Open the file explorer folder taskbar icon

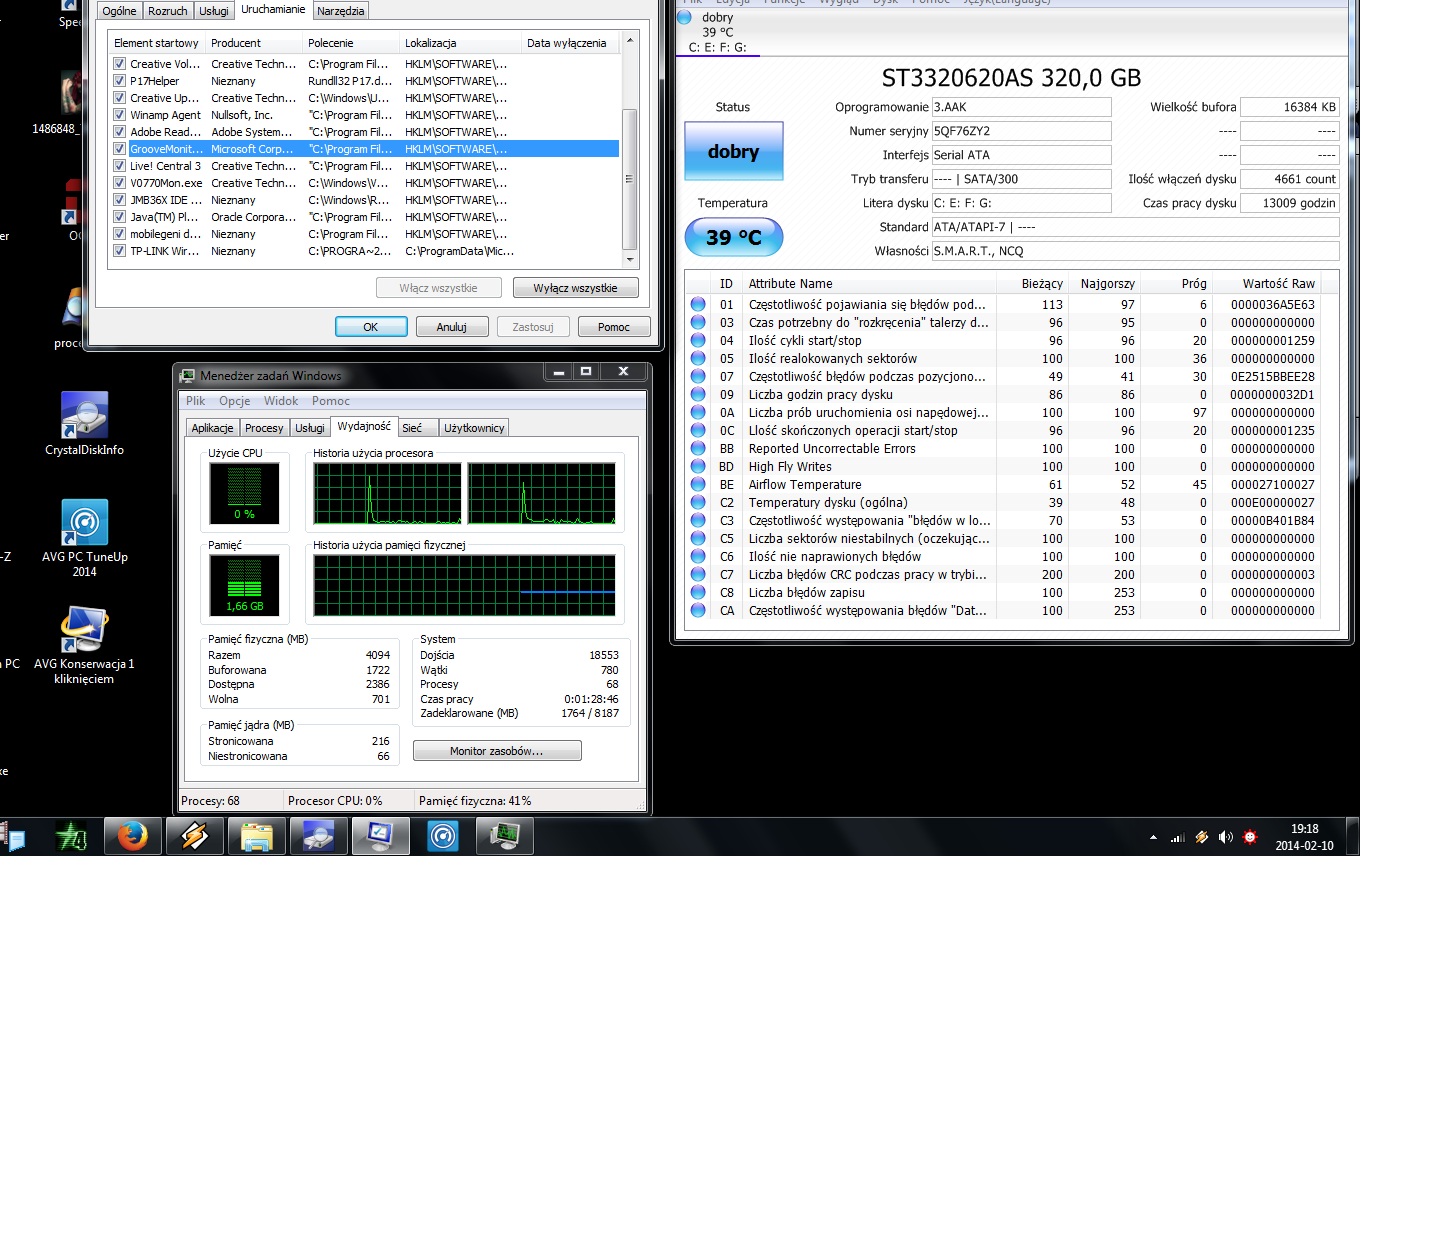[x=256, y=836]
